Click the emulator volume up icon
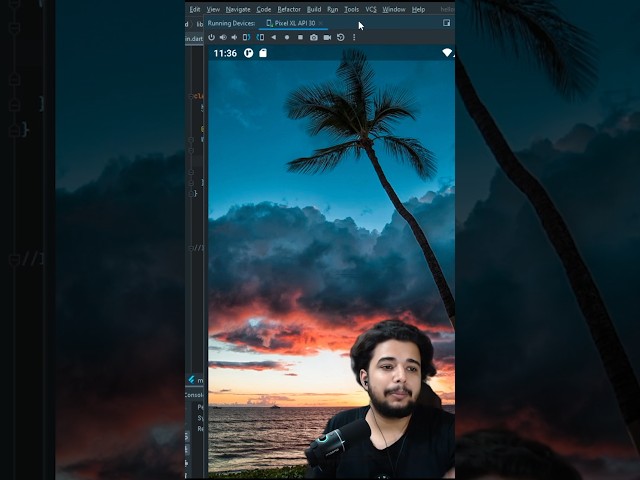 point(223,37)
